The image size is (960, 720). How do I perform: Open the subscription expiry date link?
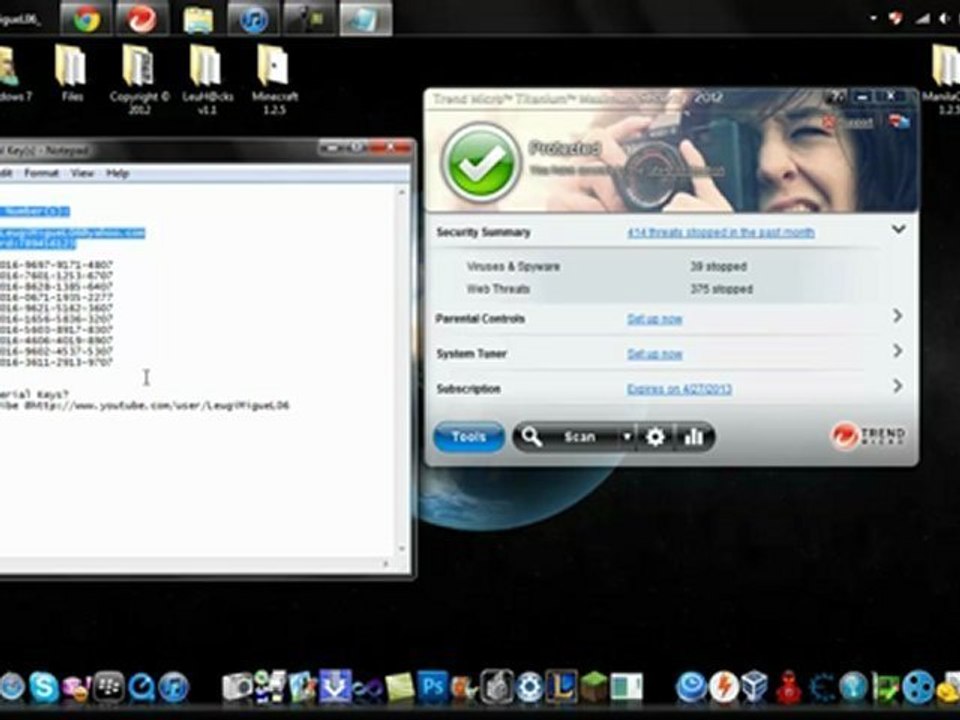click(x=679, y=389)
